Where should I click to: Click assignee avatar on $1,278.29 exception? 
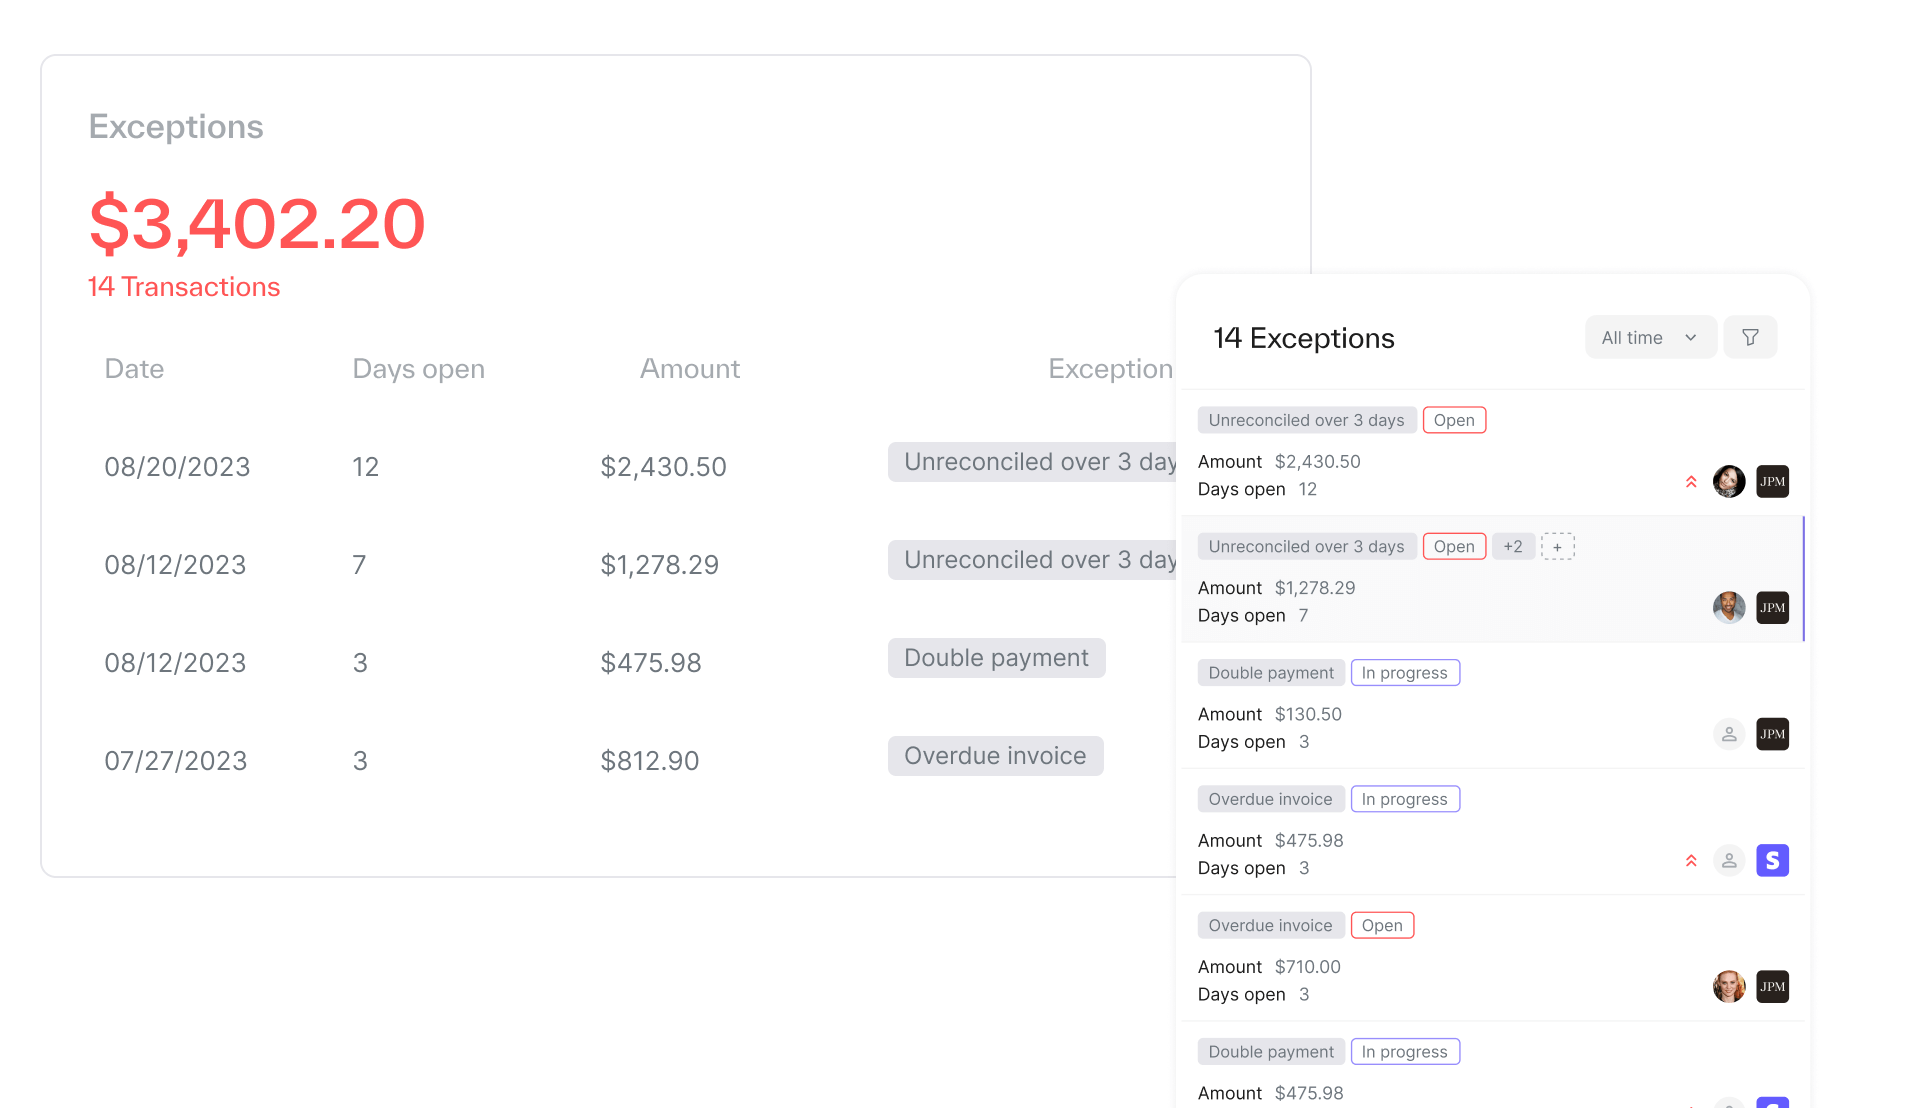click(x=1728, y=608)
